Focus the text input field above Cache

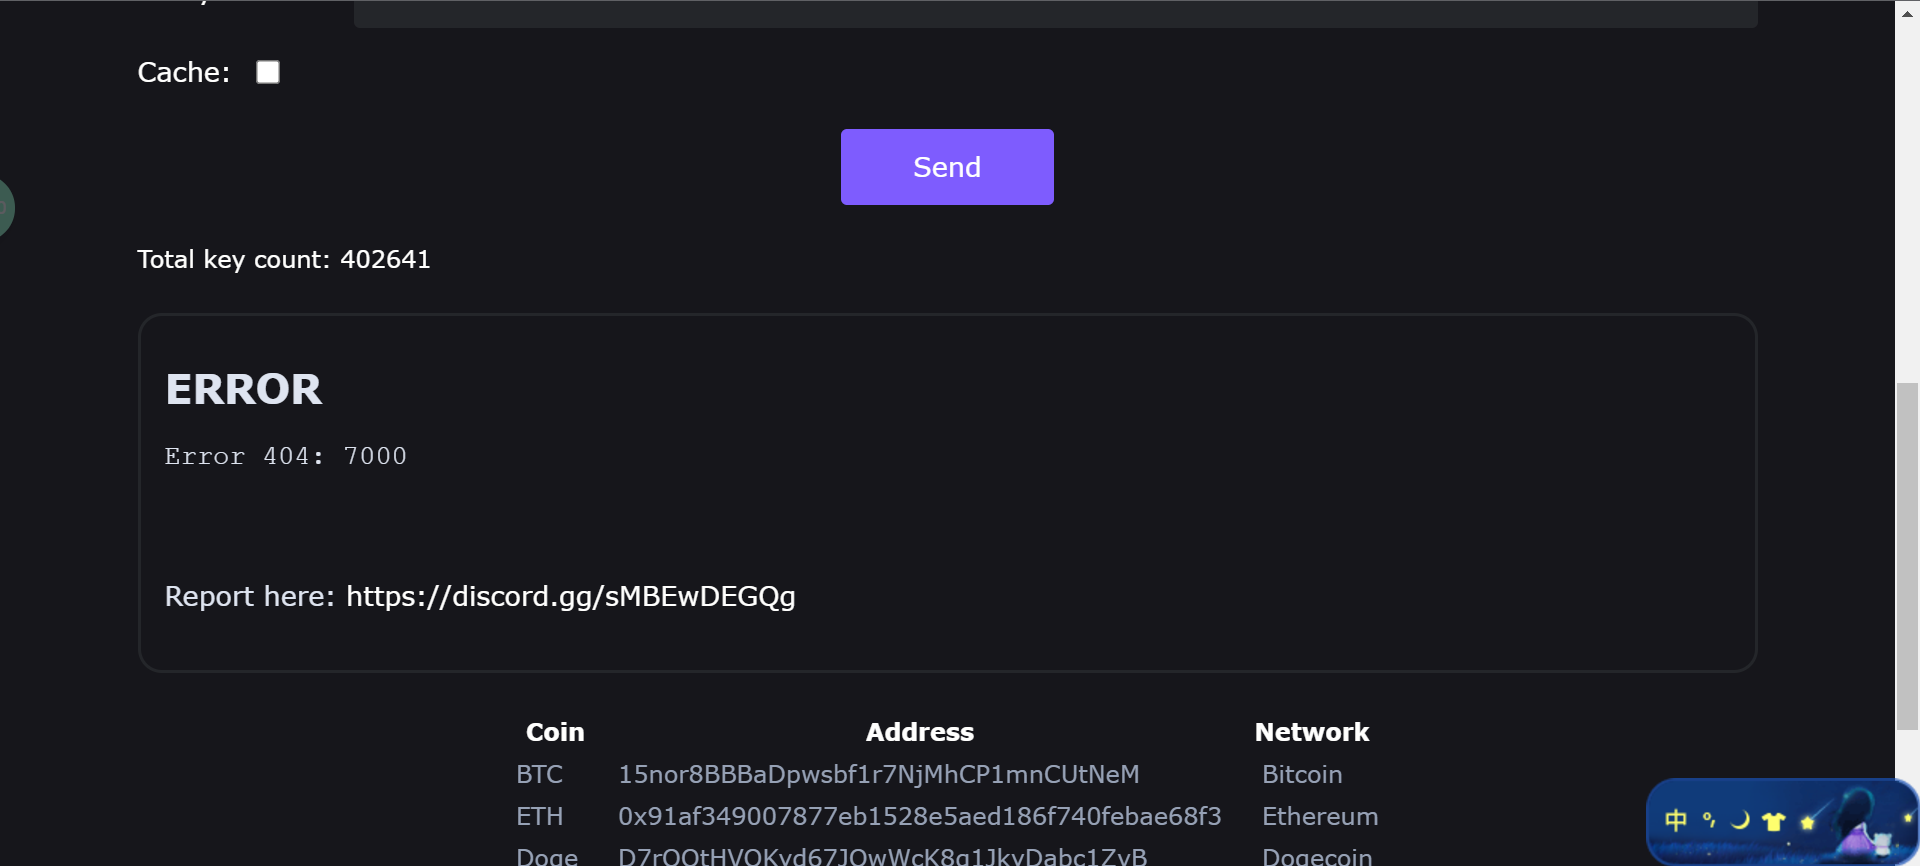1055,14
